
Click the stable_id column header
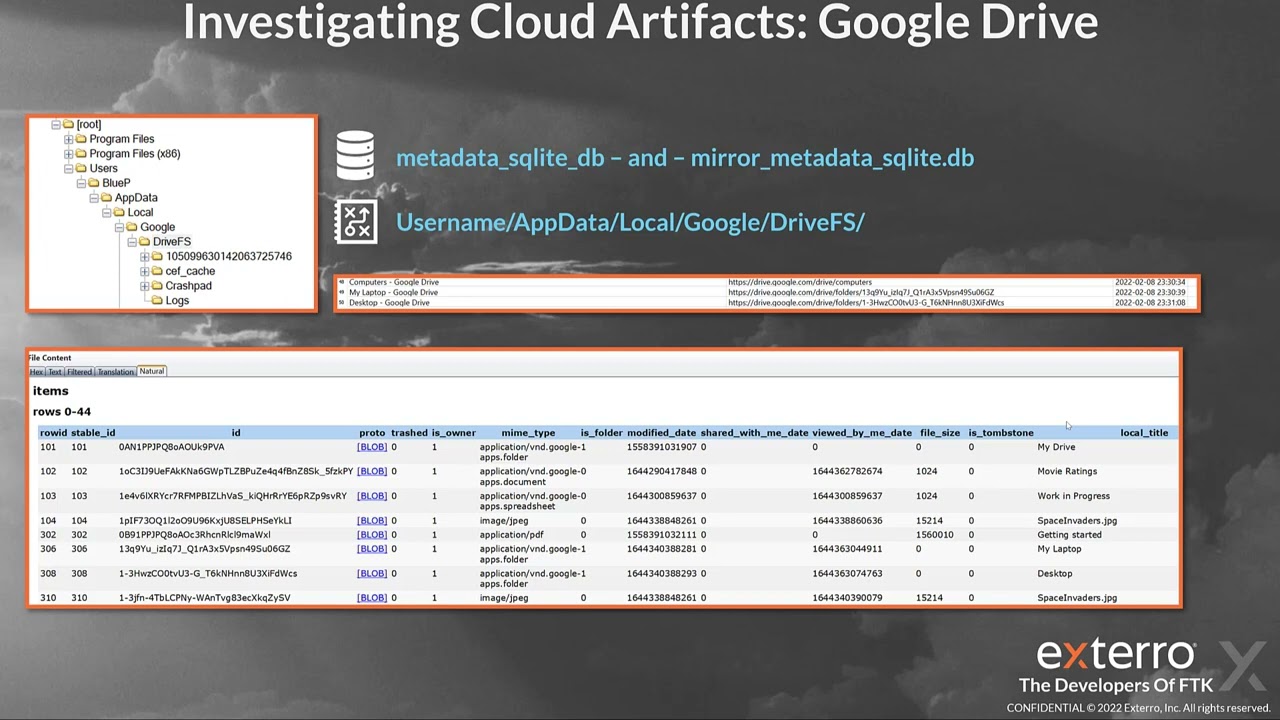click(x=93, y=433)
